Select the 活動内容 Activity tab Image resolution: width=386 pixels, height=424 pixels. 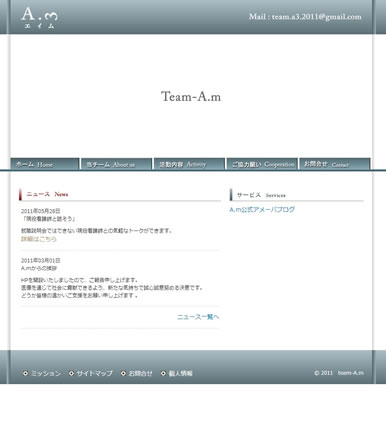pyautogui.click(x=189, y=164)
